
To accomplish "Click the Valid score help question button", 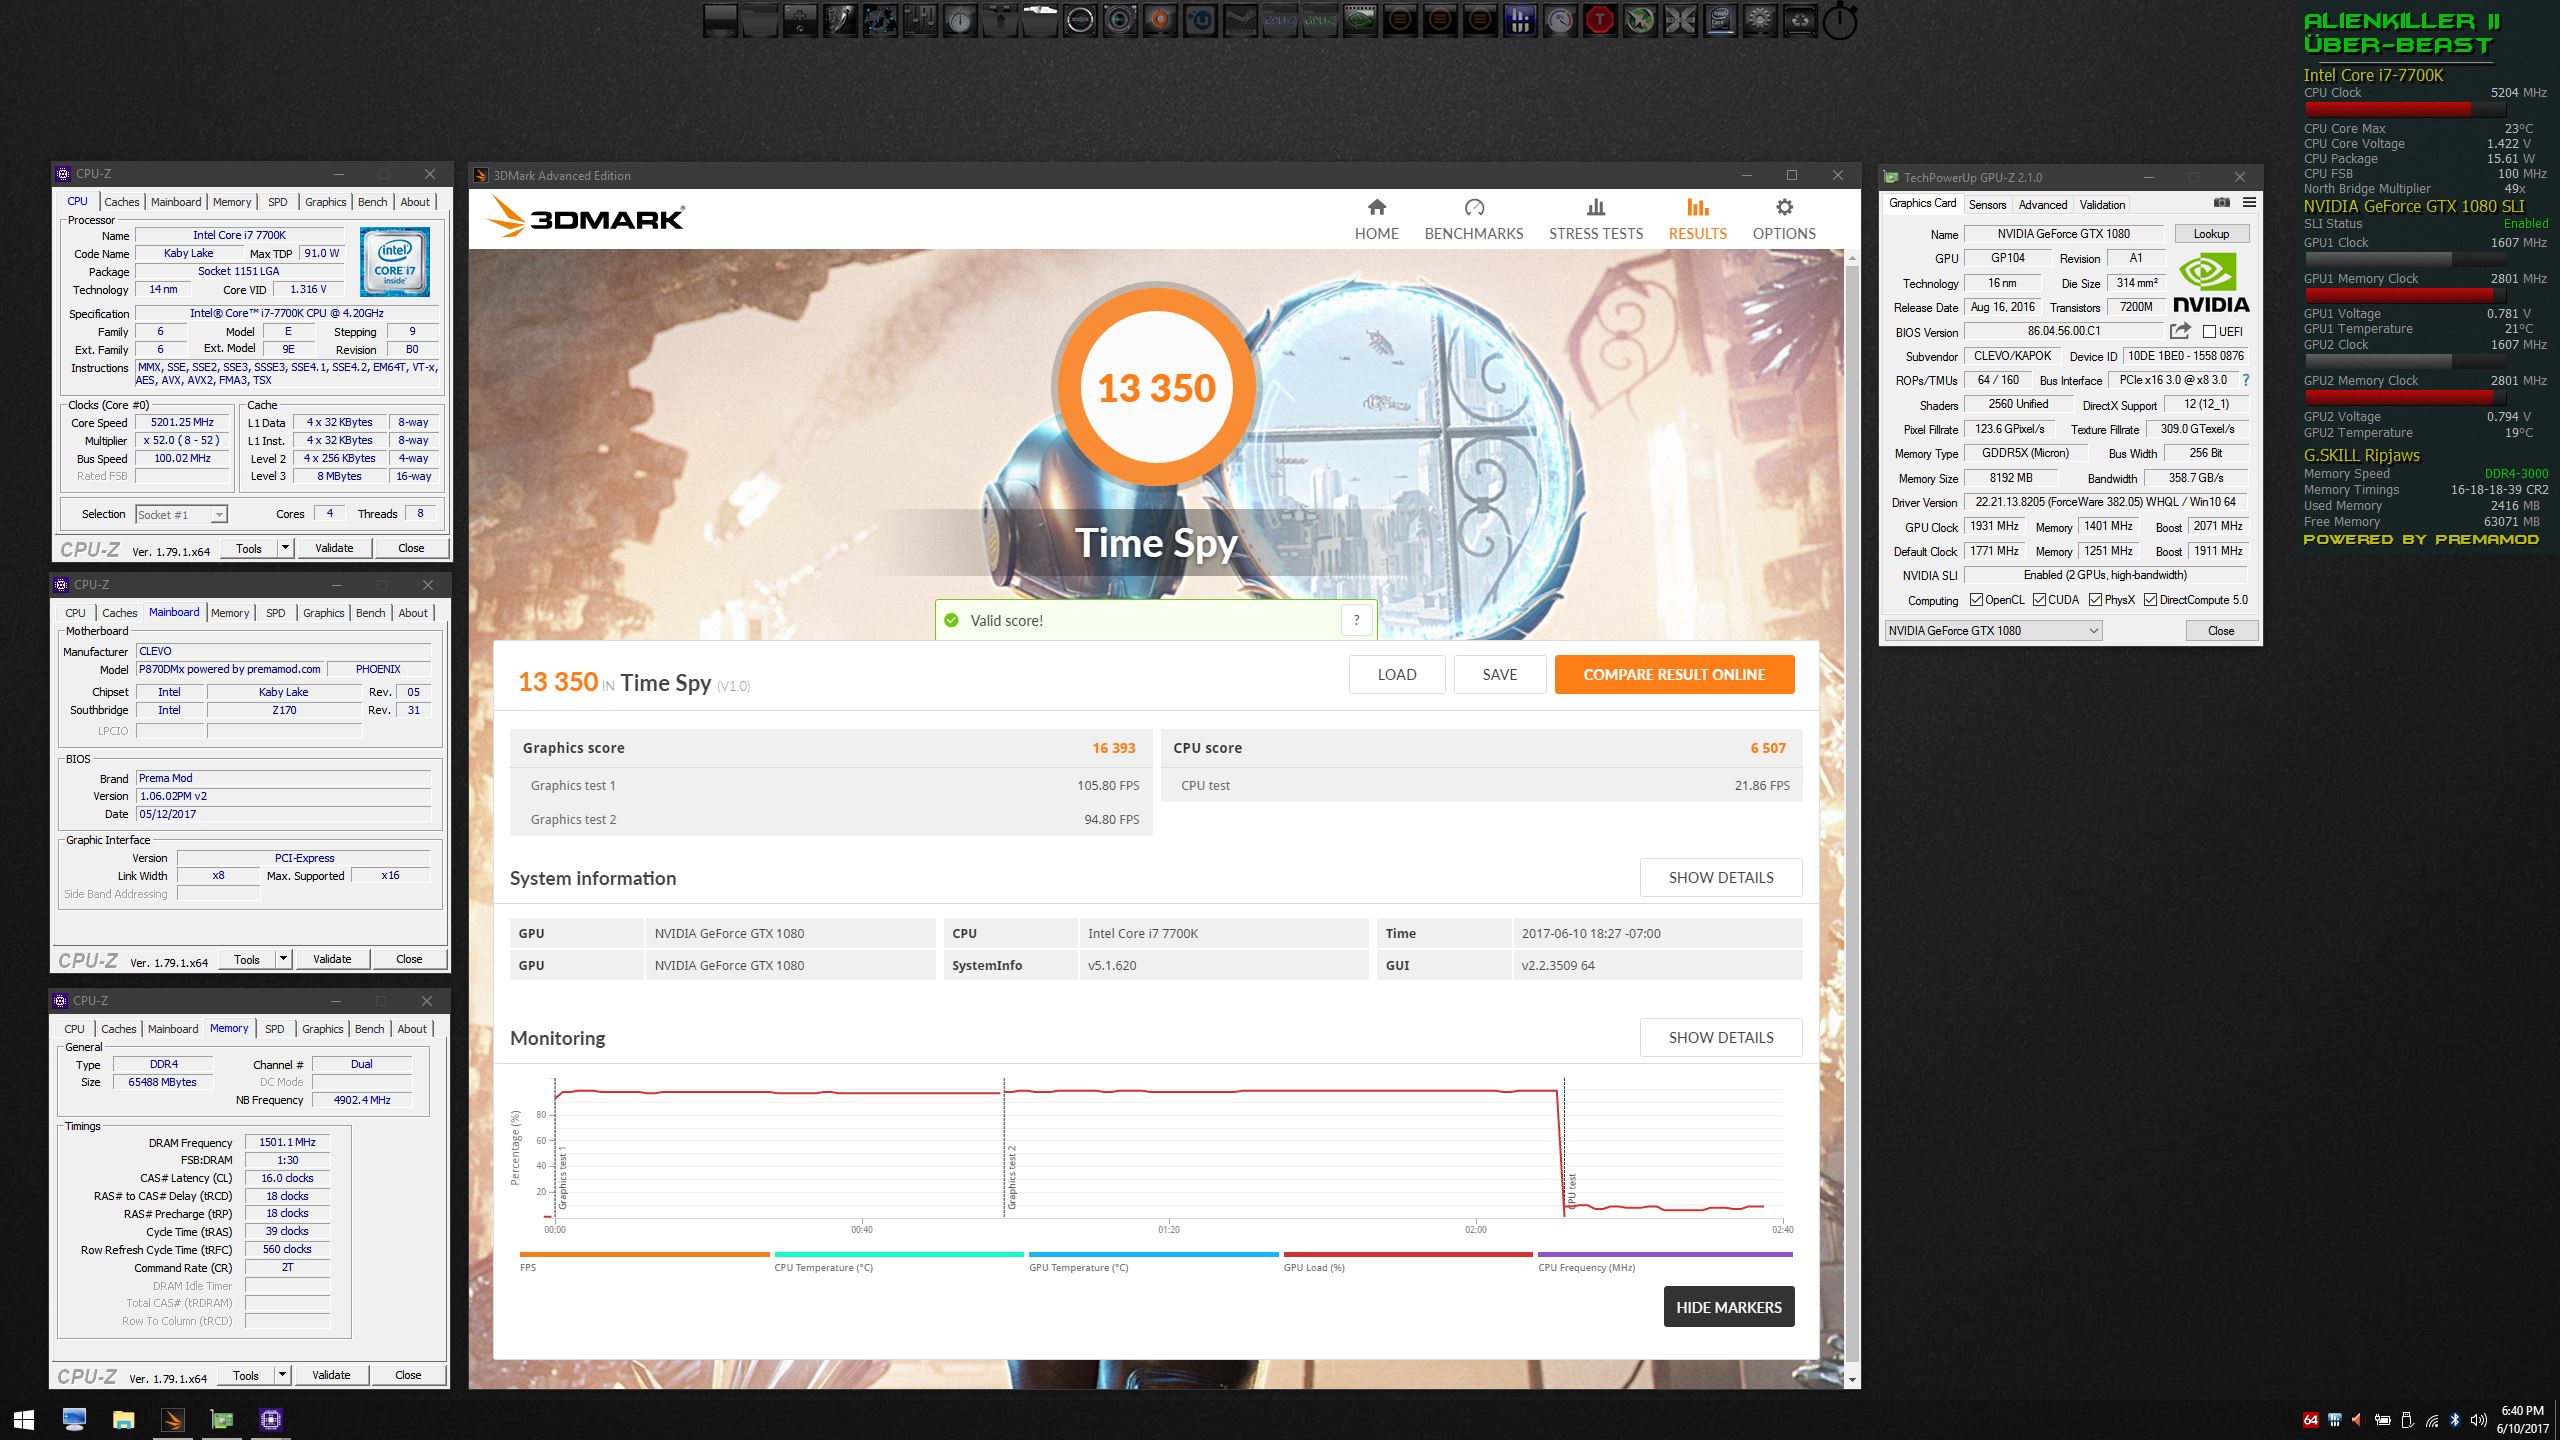I will coord(1356,620).
